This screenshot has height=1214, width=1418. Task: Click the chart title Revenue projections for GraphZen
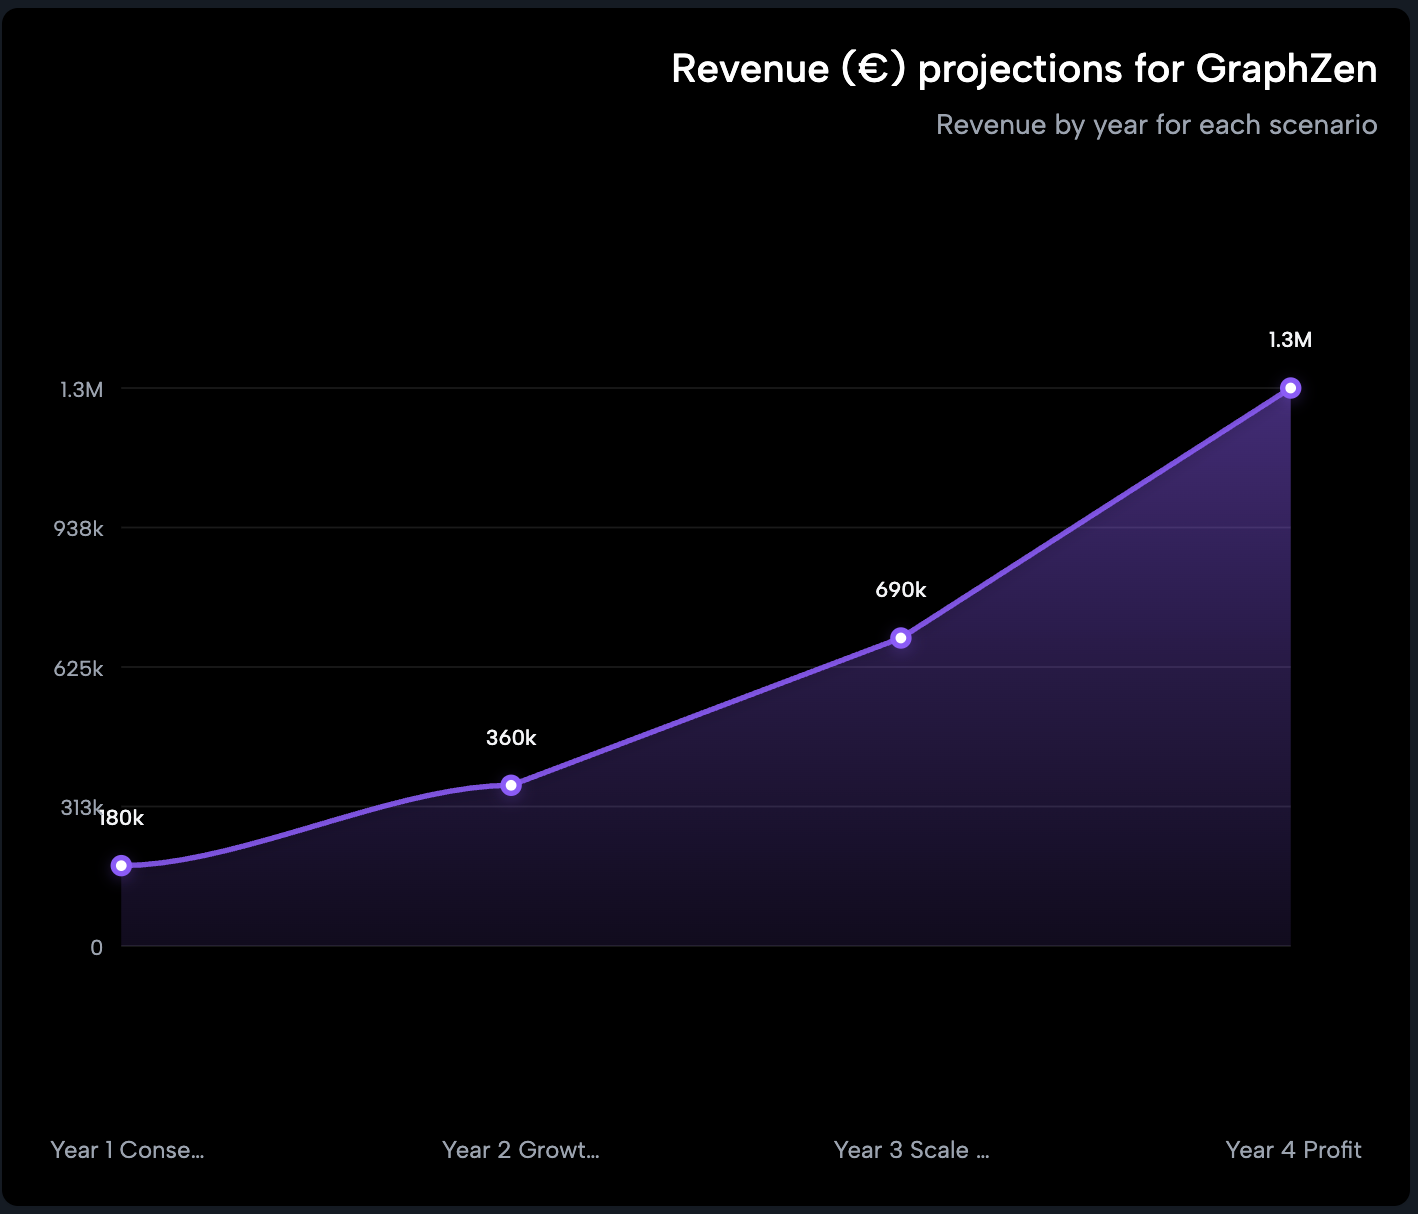(x=1024, y=69)
